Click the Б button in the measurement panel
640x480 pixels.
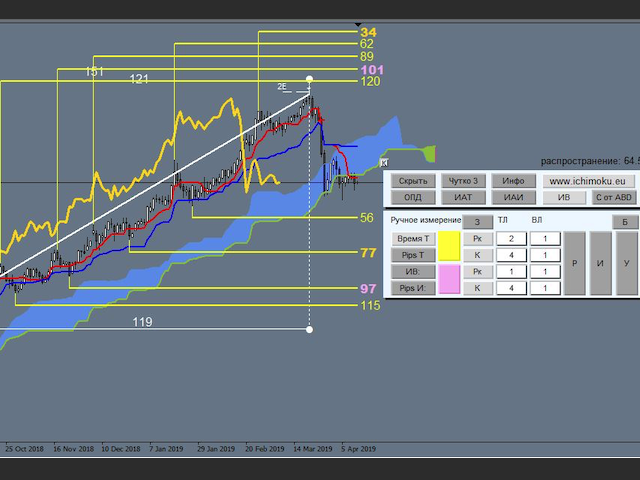tap(624, 222)
